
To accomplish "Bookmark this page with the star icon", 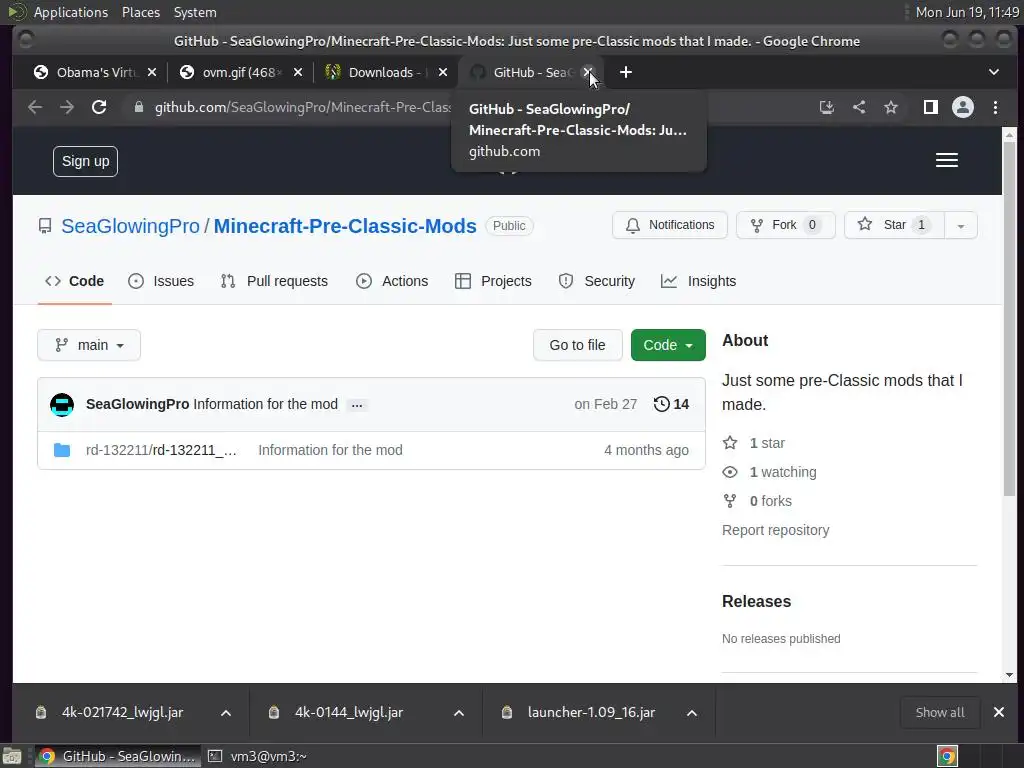I will pyautogui.click(x=891, y=107).
